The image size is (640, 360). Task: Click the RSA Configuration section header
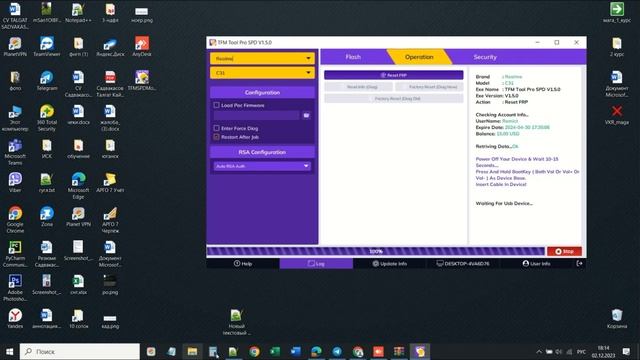coord(262,152)
